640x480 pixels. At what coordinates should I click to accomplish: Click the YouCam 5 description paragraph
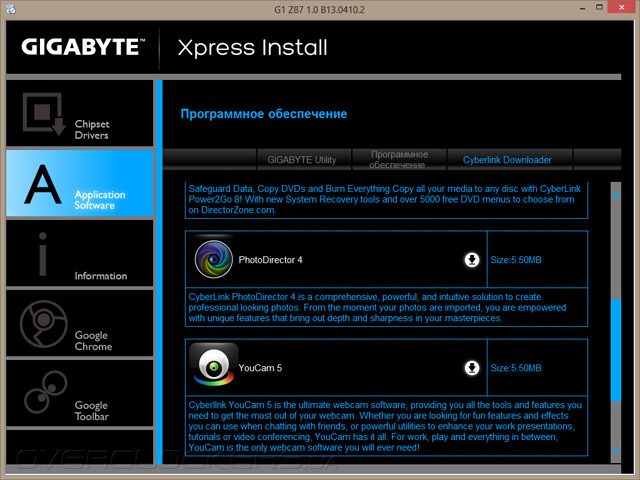click(386, 426)
